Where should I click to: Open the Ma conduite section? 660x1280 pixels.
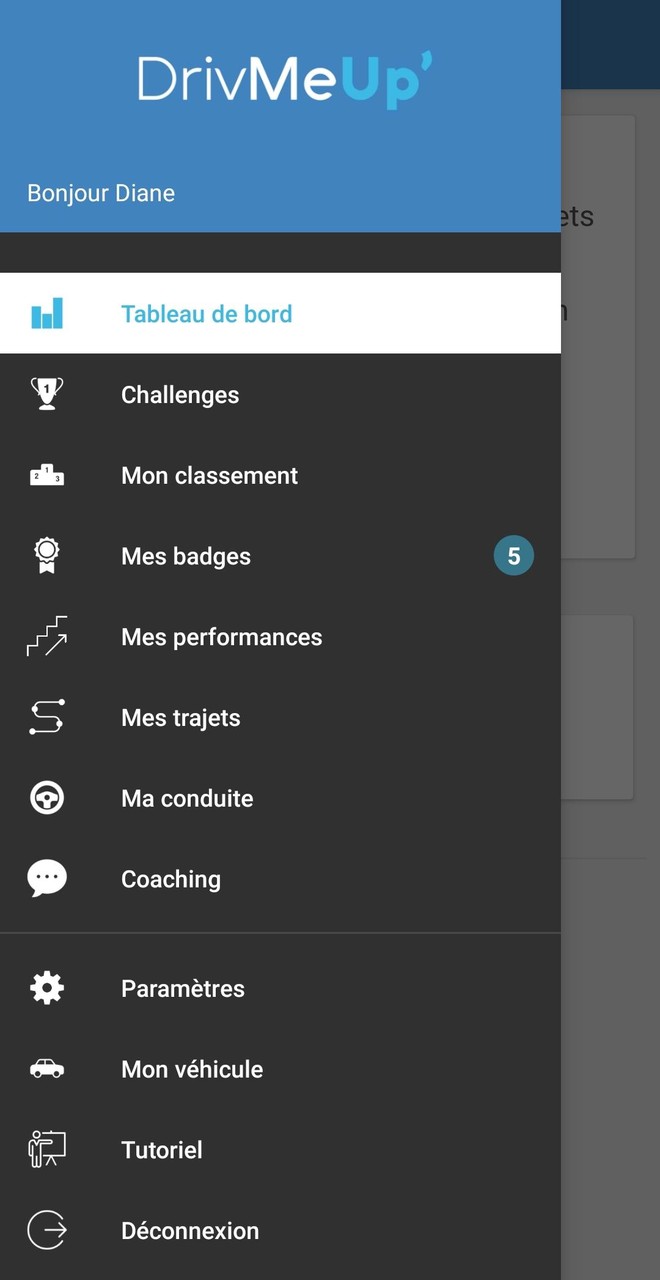(x=187, y=798)
